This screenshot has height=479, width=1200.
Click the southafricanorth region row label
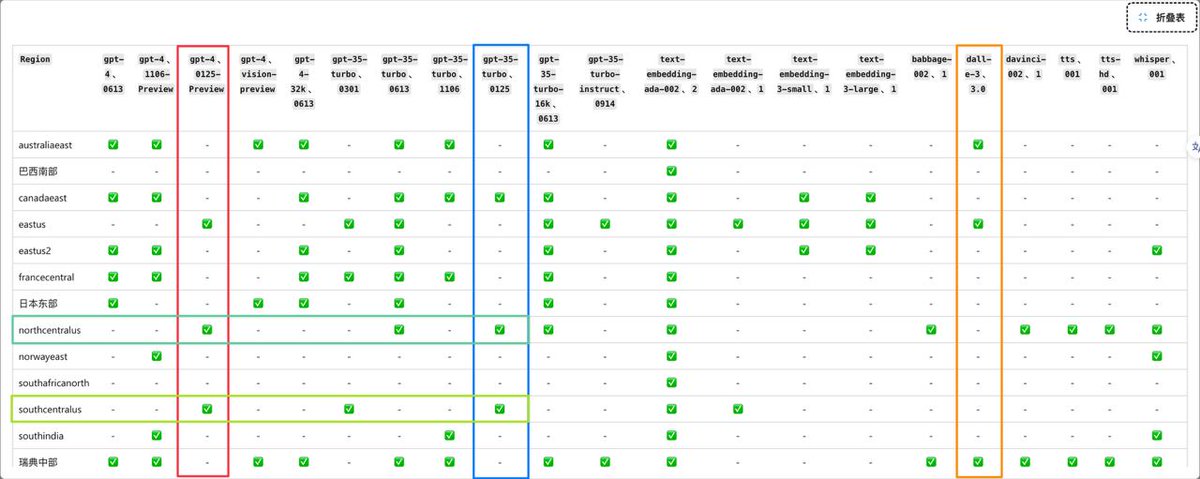tap(53, 382)
